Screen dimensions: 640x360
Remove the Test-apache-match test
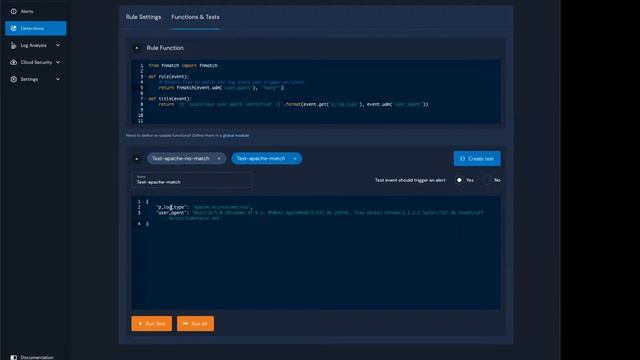point(295,159)
